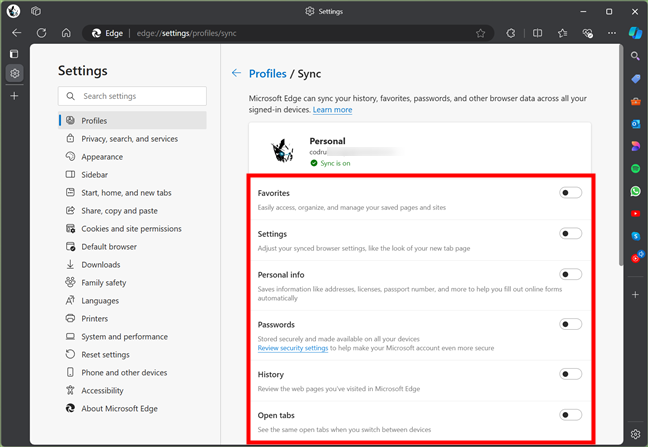Open Reset settings section
648x447 pixels.
[x=132, y=354]
